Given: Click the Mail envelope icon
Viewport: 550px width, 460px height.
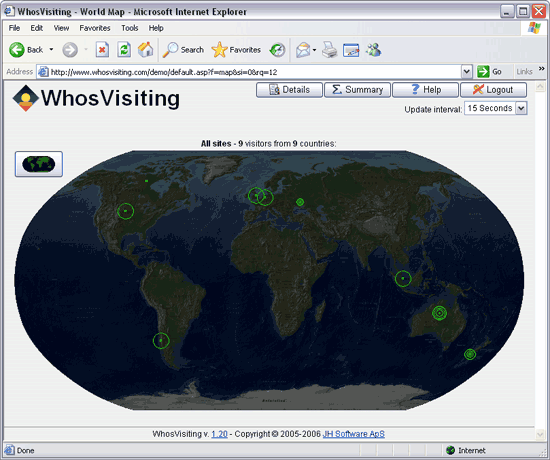Looking at the screenshot, I should 303,50.
